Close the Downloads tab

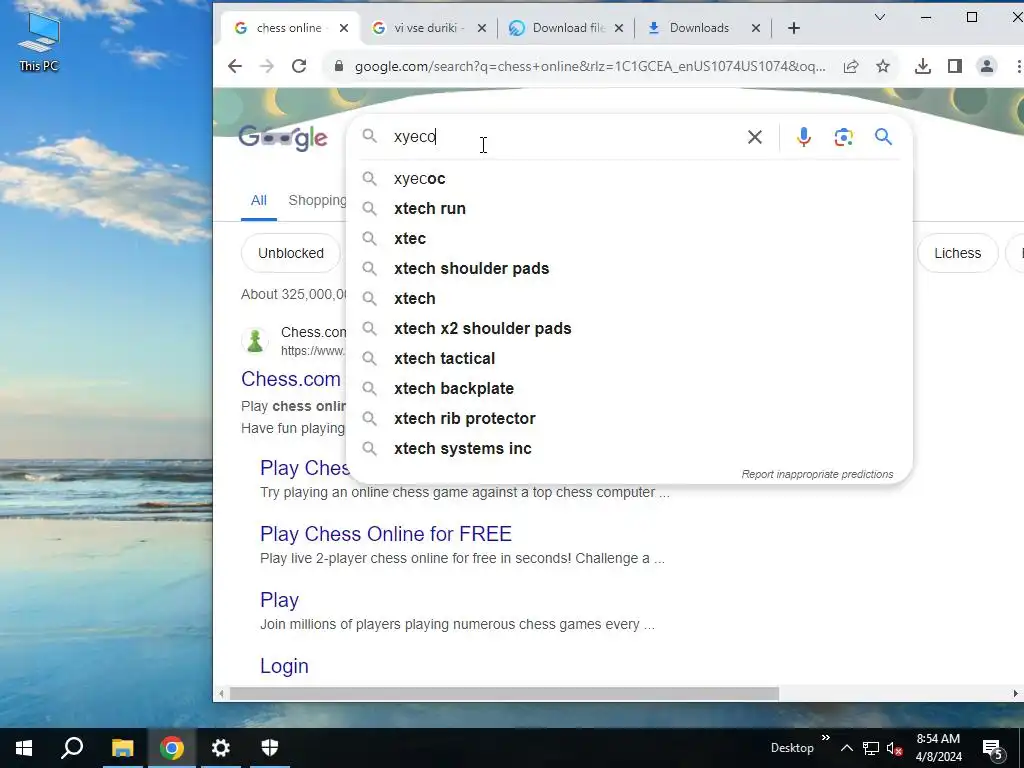pyautogui.click(x=756, y=28)
